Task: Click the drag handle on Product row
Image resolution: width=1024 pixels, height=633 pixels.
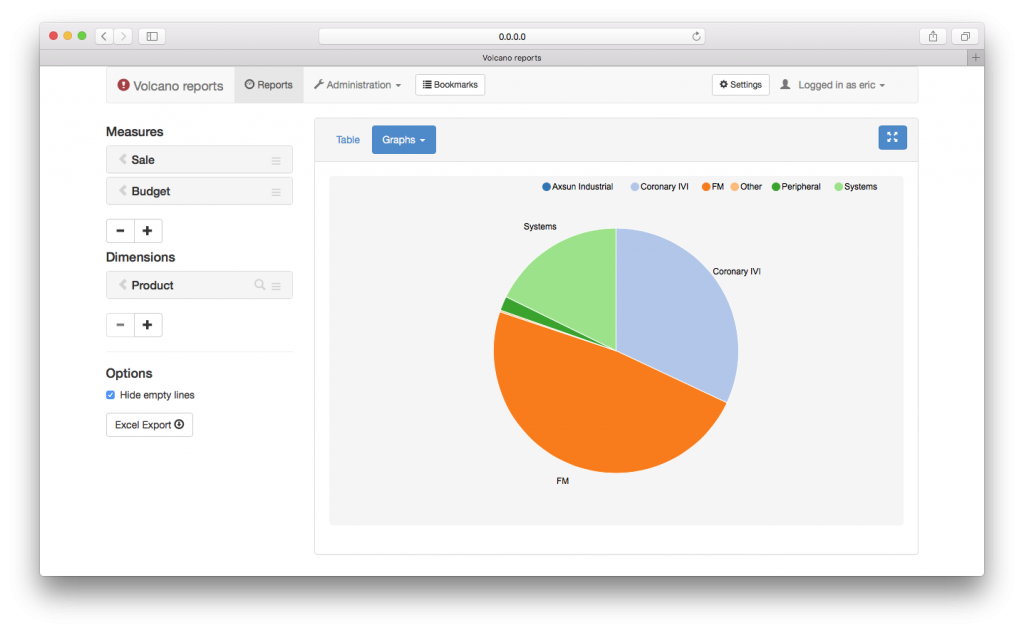Action: 276,286
